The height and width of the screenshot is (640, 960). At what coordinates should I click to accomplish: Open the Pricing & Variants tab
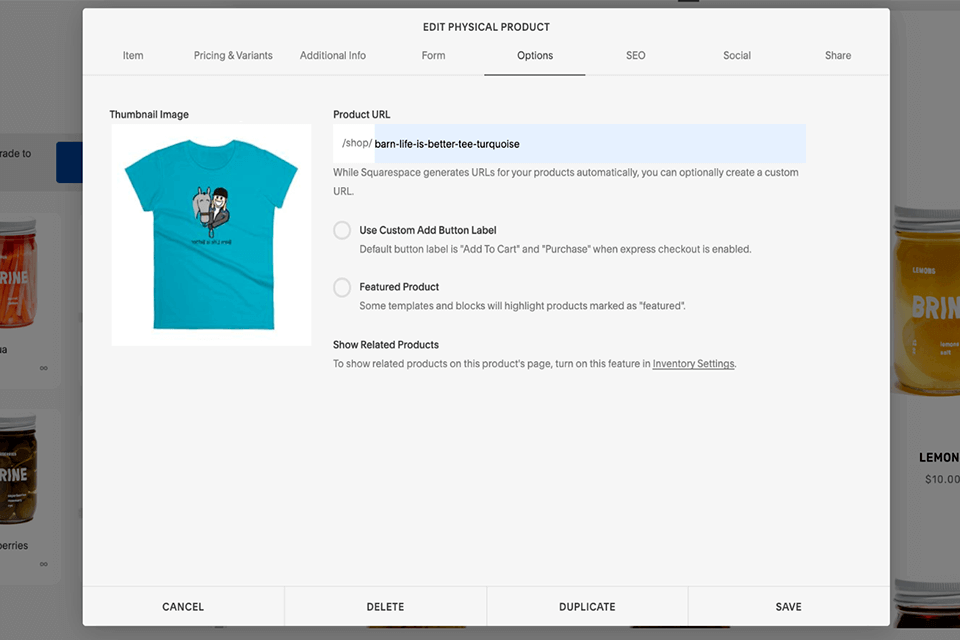[x=233, y=56]
